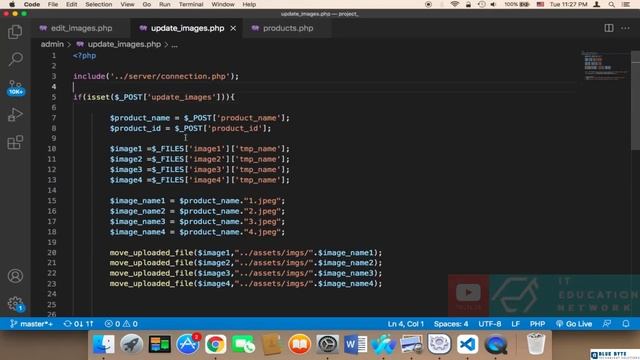640x360 pixels.
Task: Open Source Control view with 10K+ badge
Action: point(16,87)
